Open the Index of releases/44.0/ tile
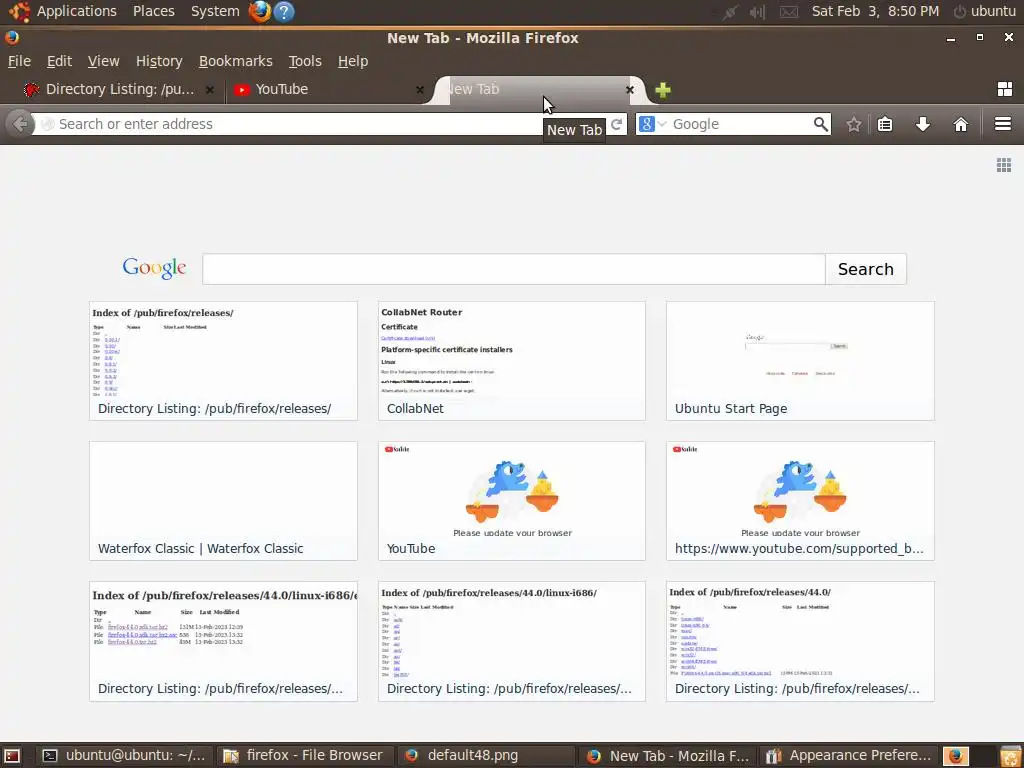This screenshot has height=768, width=1024. [800, 641]
